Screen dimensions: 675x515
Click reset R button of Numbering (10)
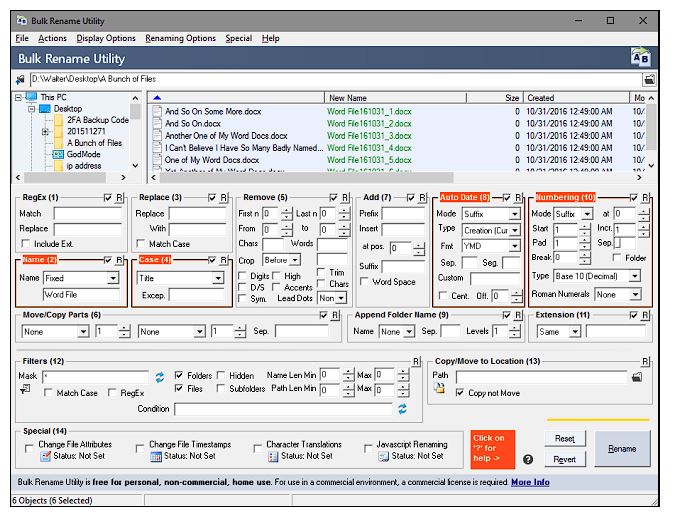point(645,197)
